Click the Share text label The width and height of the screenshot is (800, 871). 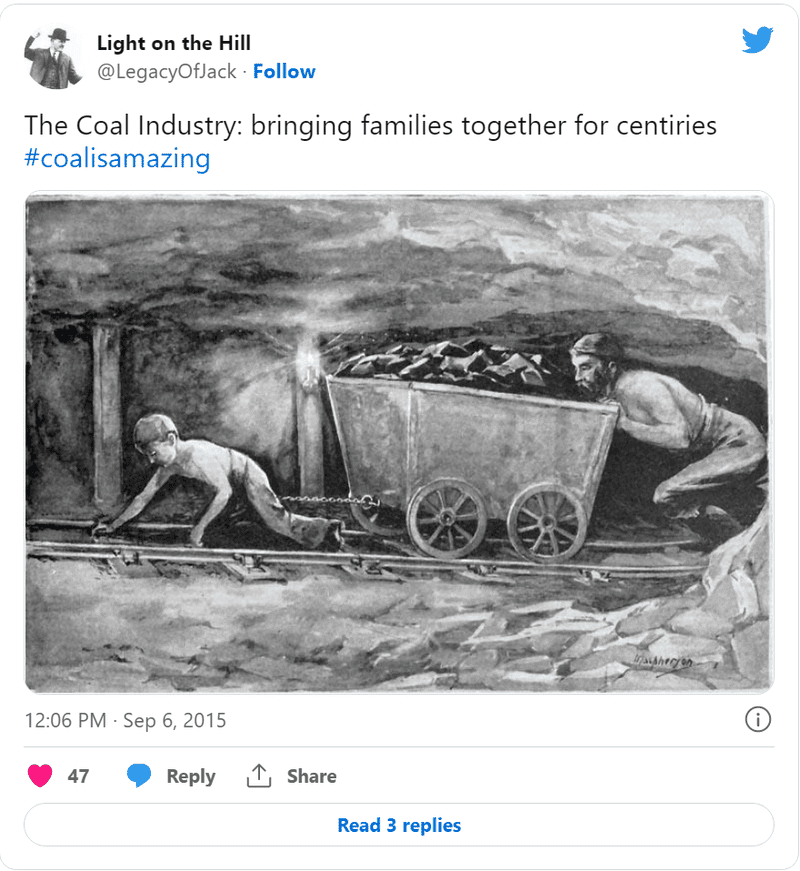click(x=312, y=776)
